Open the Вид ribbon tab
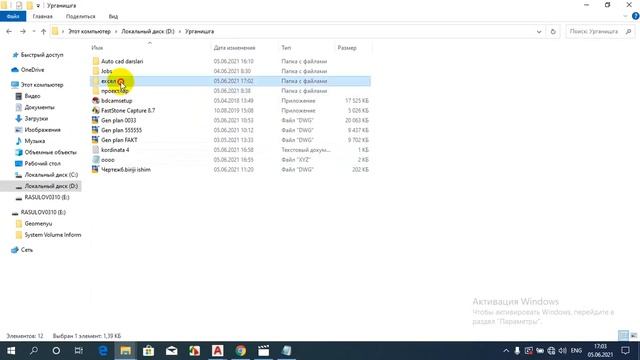Image resolution: width=640 pixels, height=360 pixels. 113,16
